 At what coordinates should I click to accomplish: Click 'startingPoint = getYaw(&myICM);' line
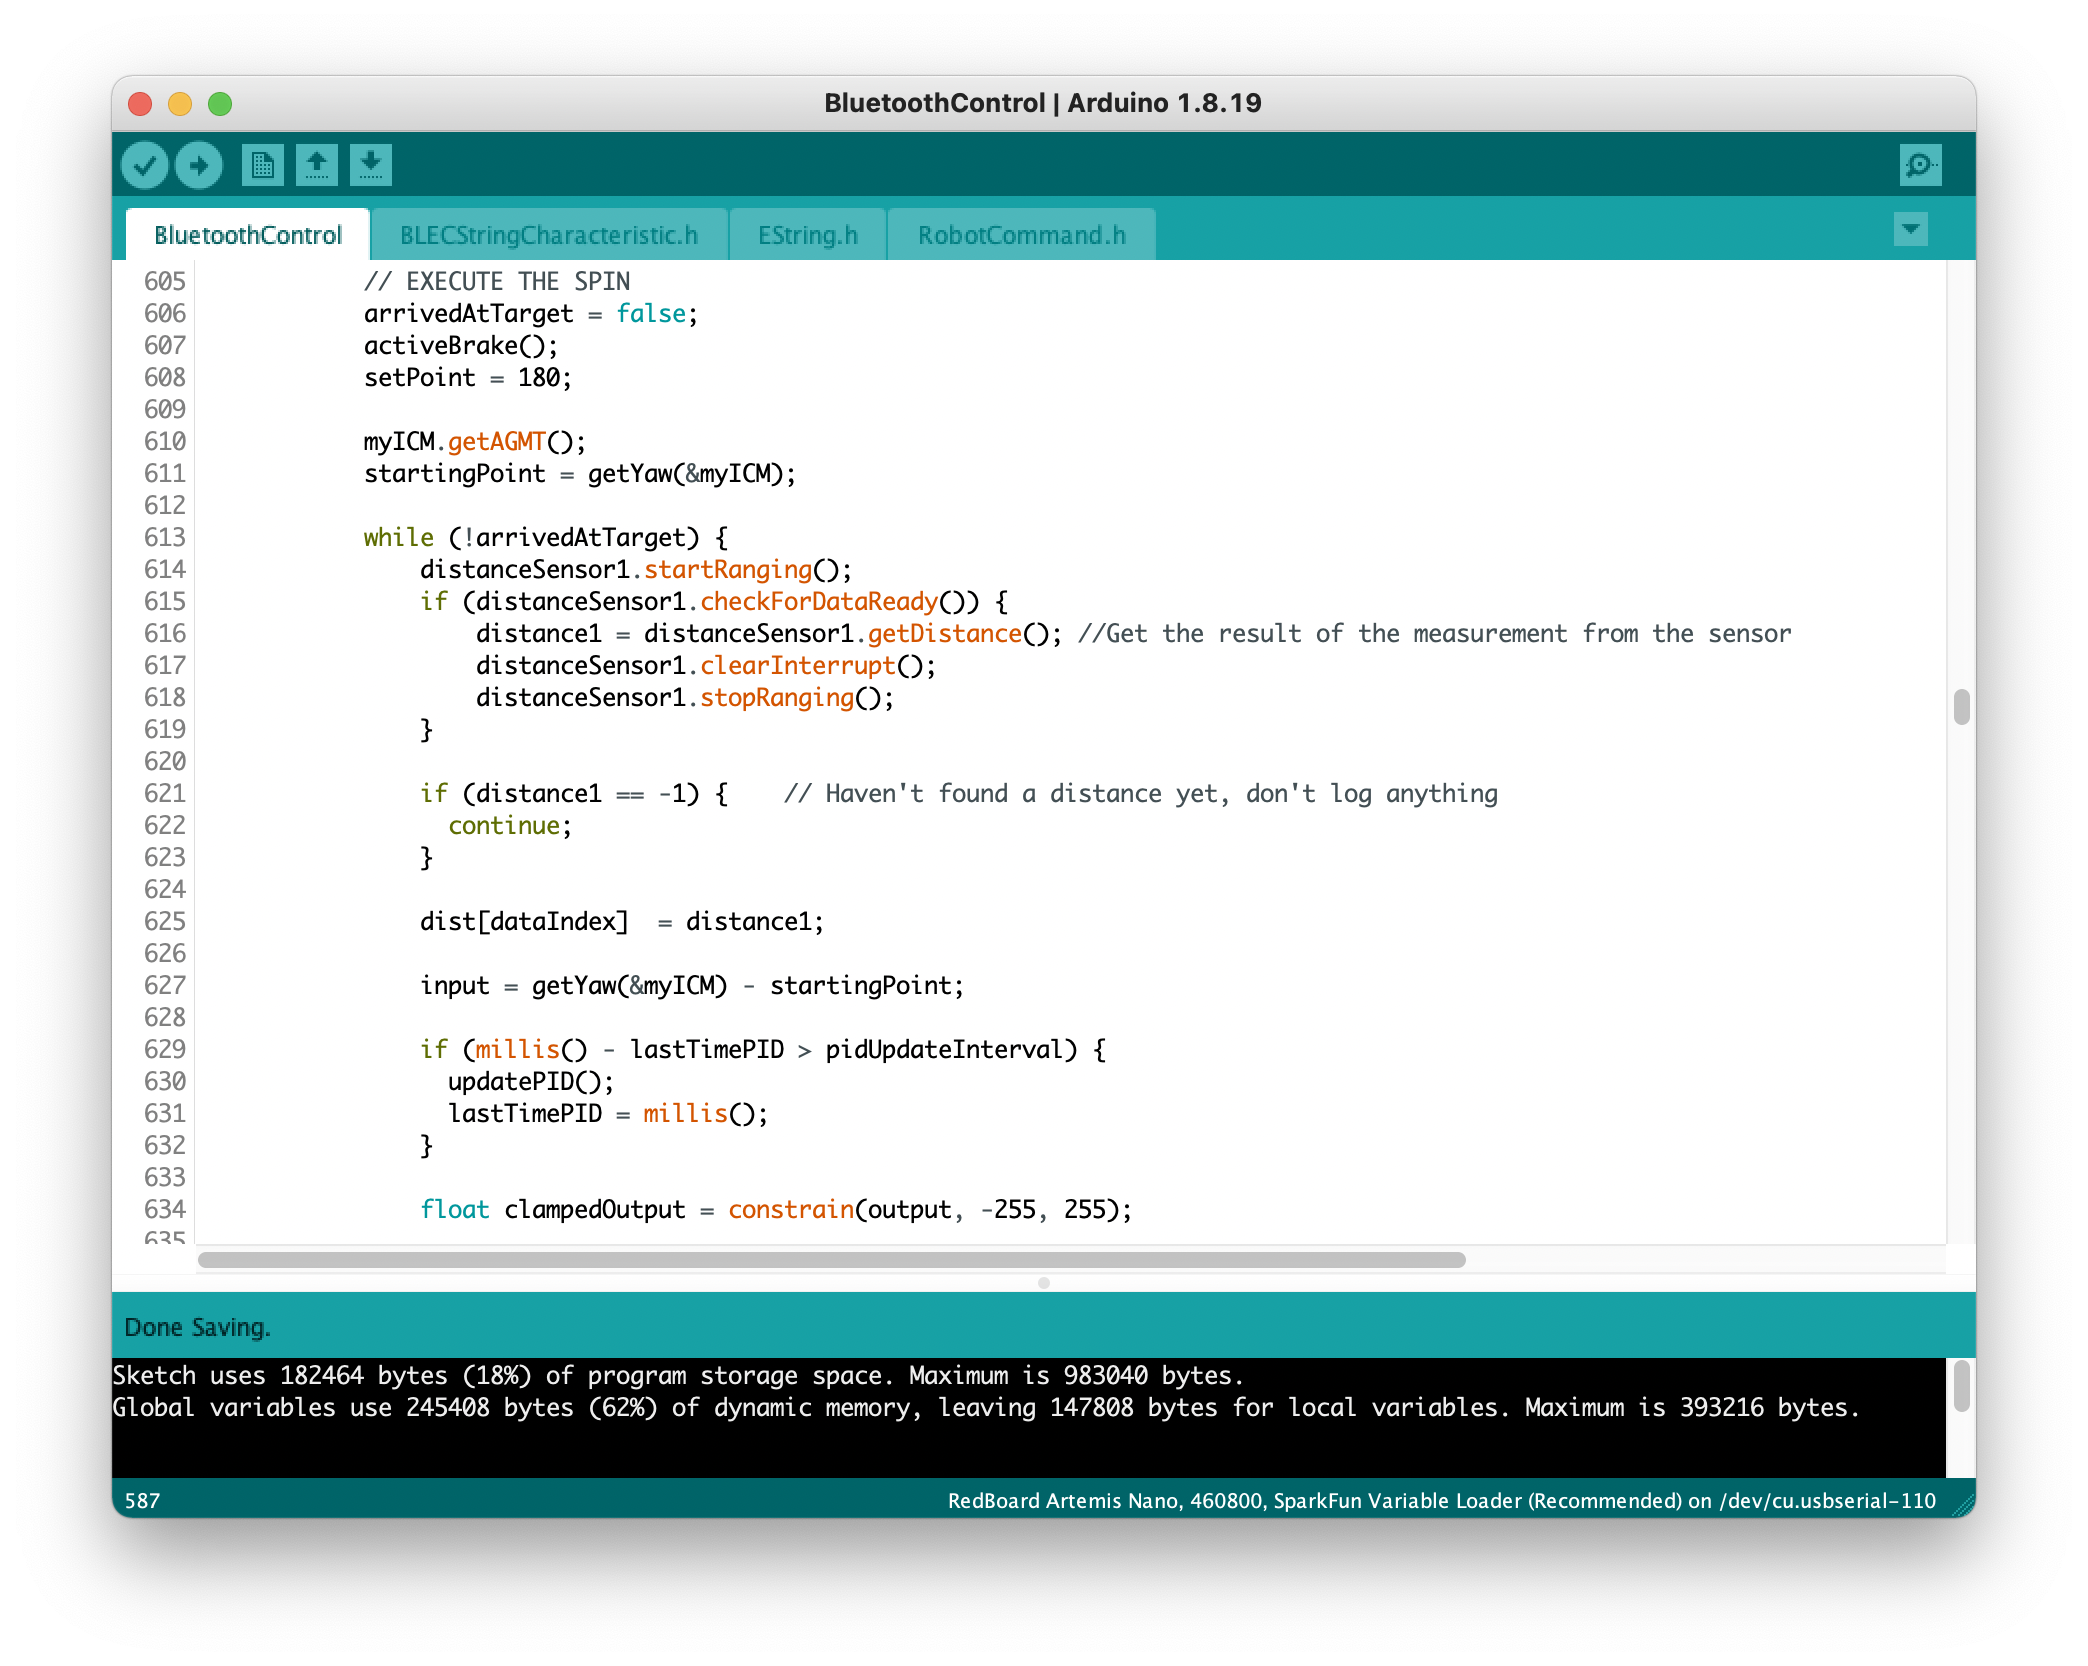pyautogui.click(x=579, y=474)
